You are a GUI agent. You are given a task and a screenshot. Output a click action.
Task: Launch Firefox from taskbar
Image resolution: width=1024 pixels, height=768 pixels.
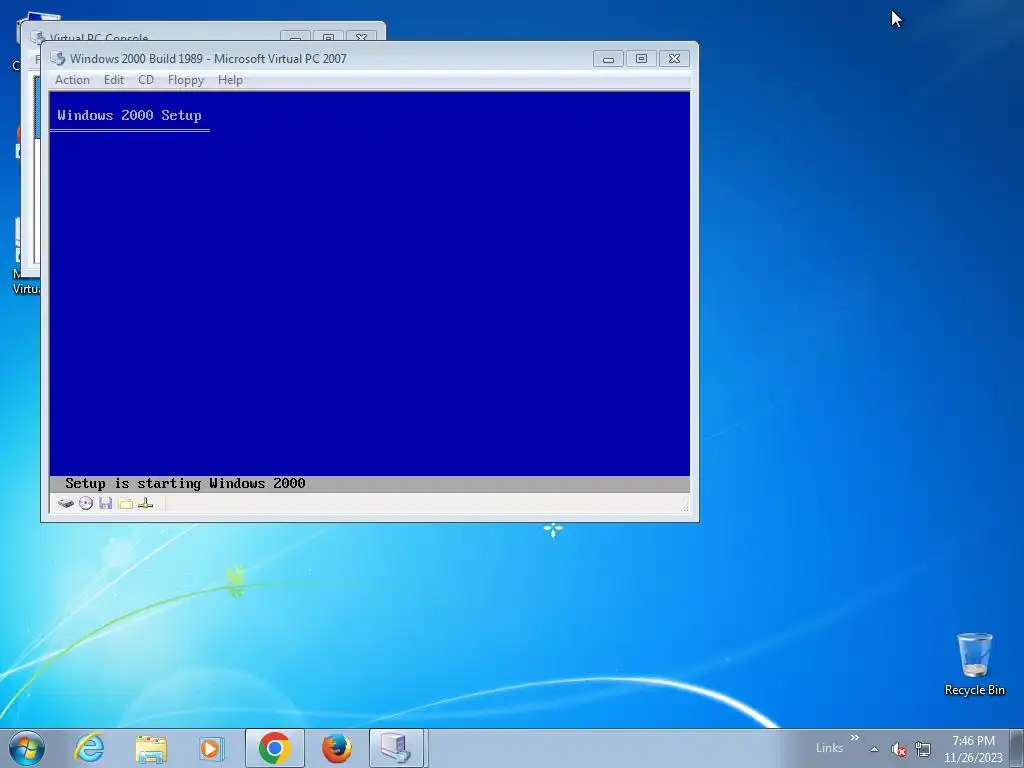coord(336,748)
